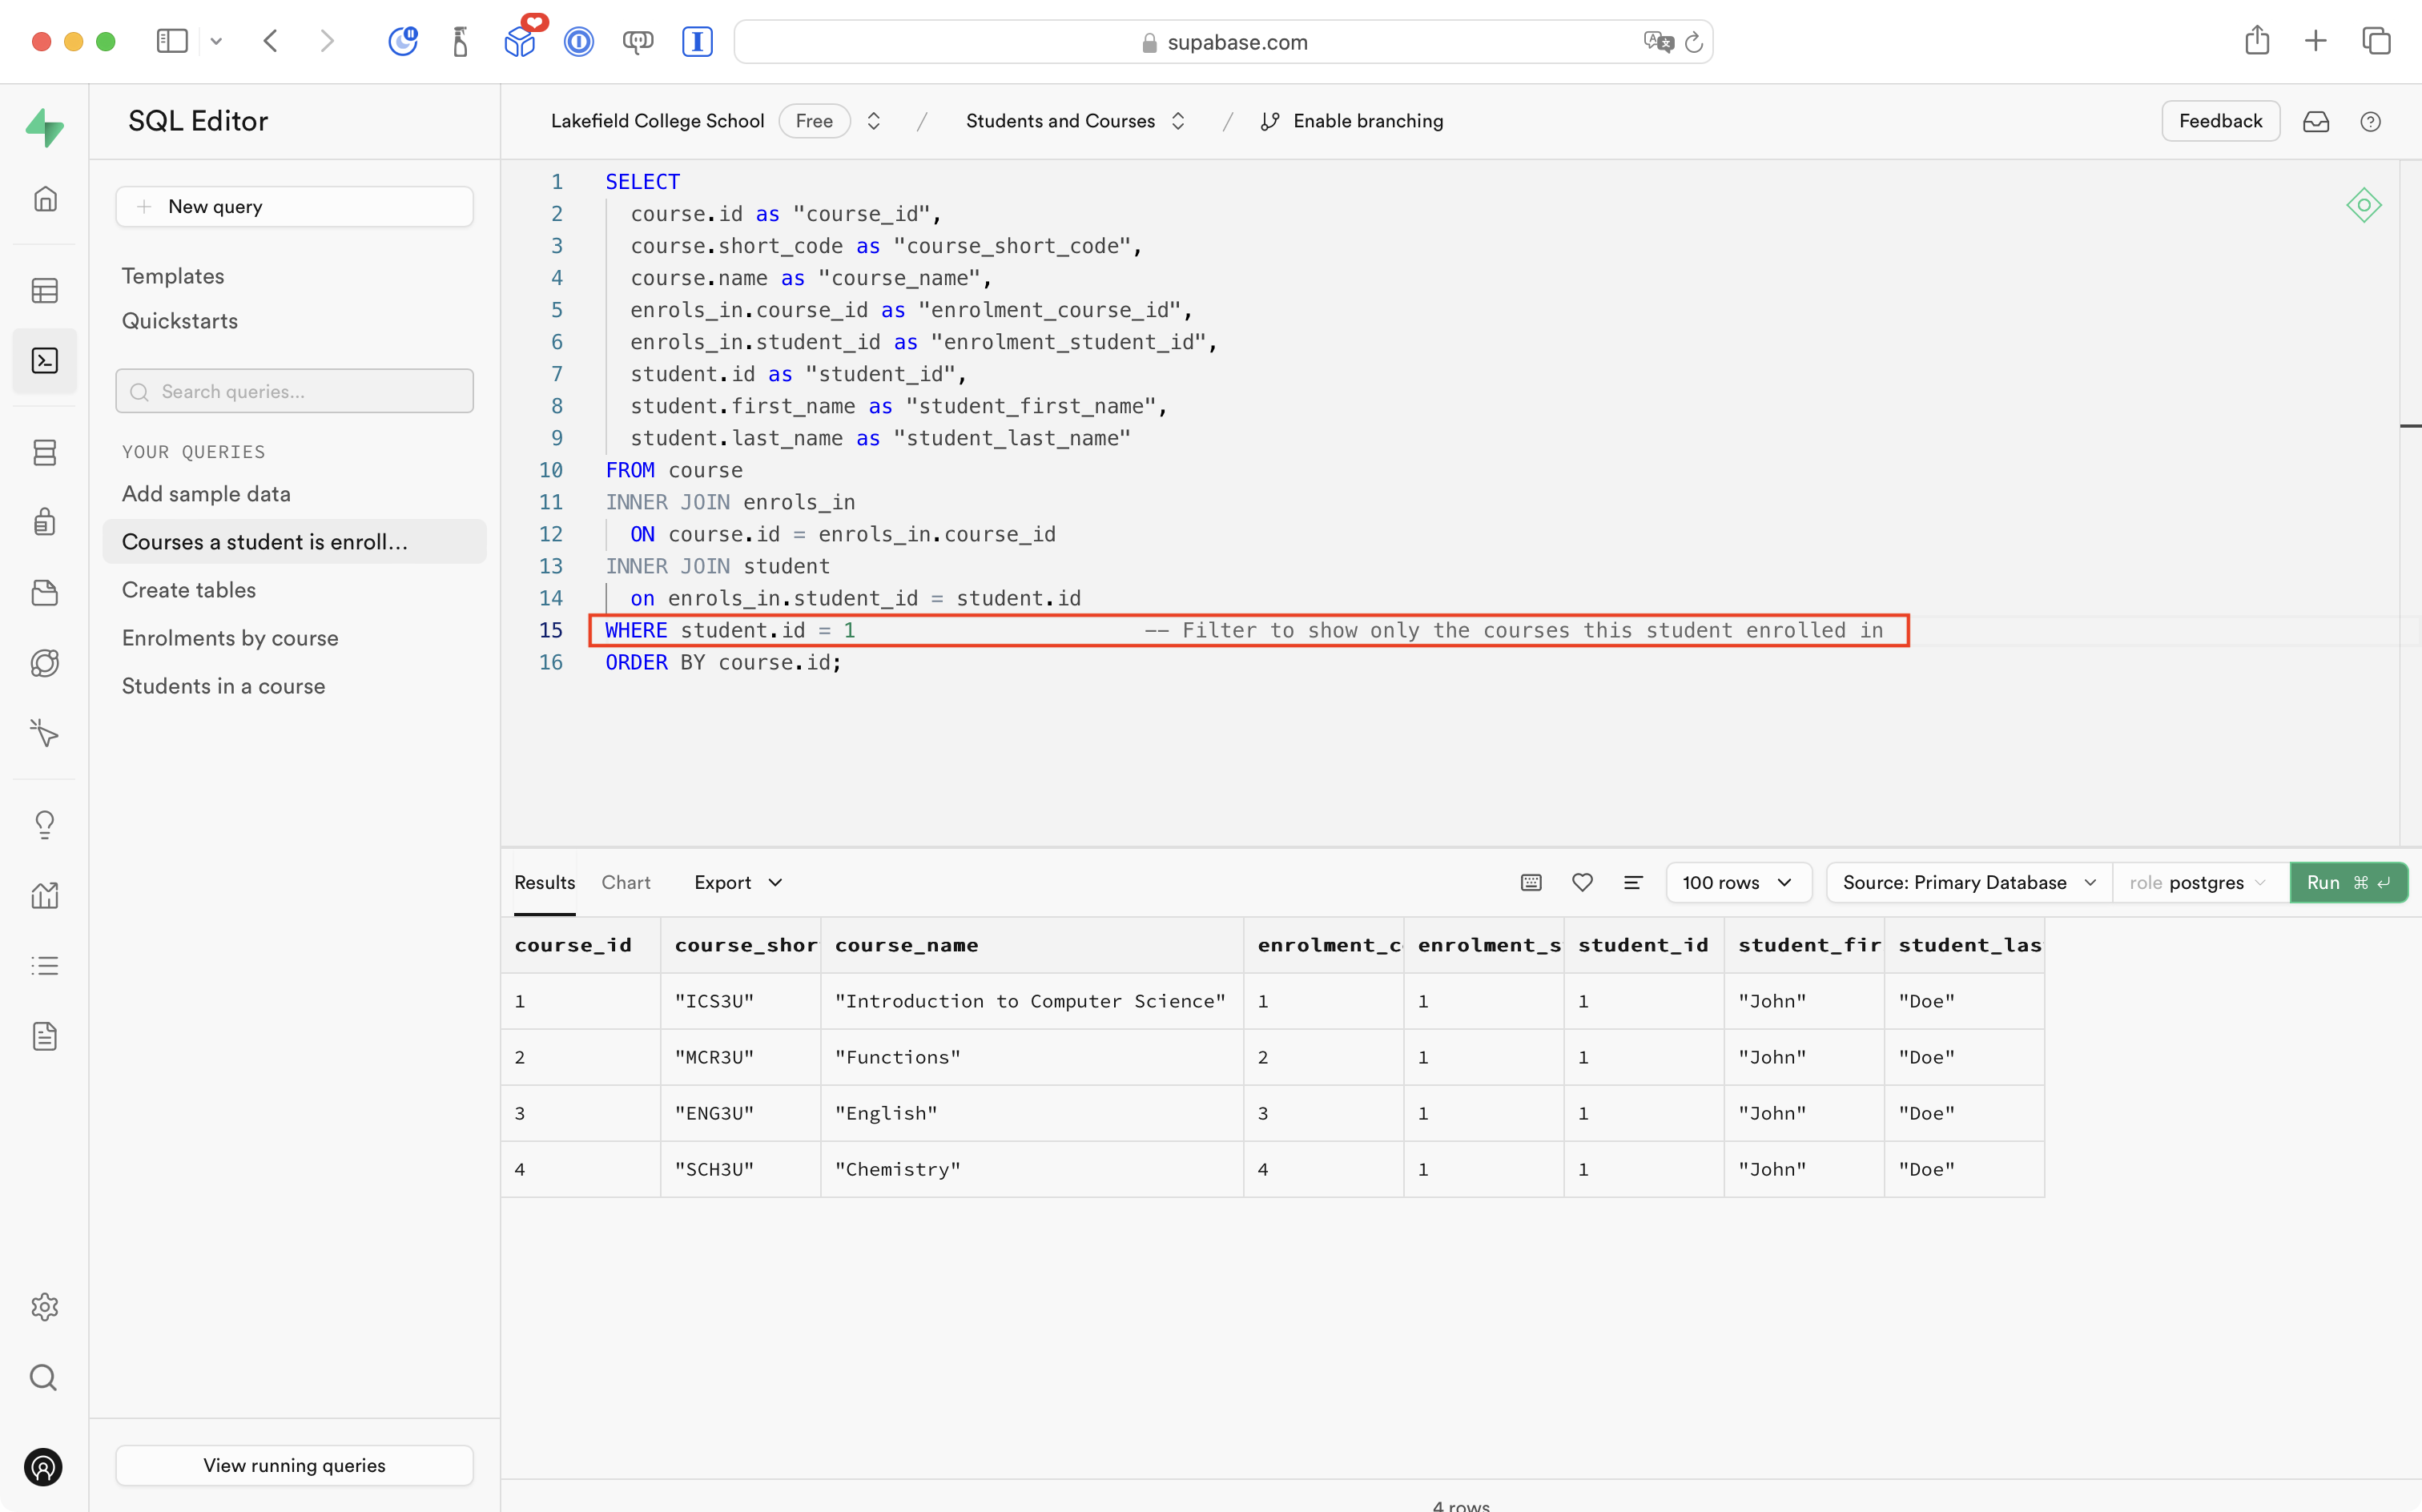The height and width of the screenshot is (1512, 2422).
Task: Click the AI assistant diamond icon
Action: pyautogui.click(x=2363, y=205)
